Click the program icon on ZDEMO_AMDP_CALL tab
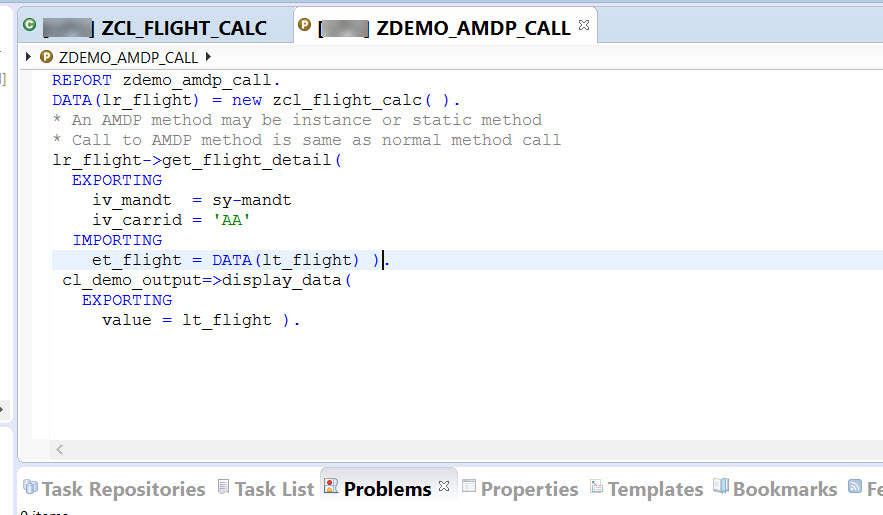Viewport: 883px width, 515px height. pyautogui.click(x=304, y=25)
